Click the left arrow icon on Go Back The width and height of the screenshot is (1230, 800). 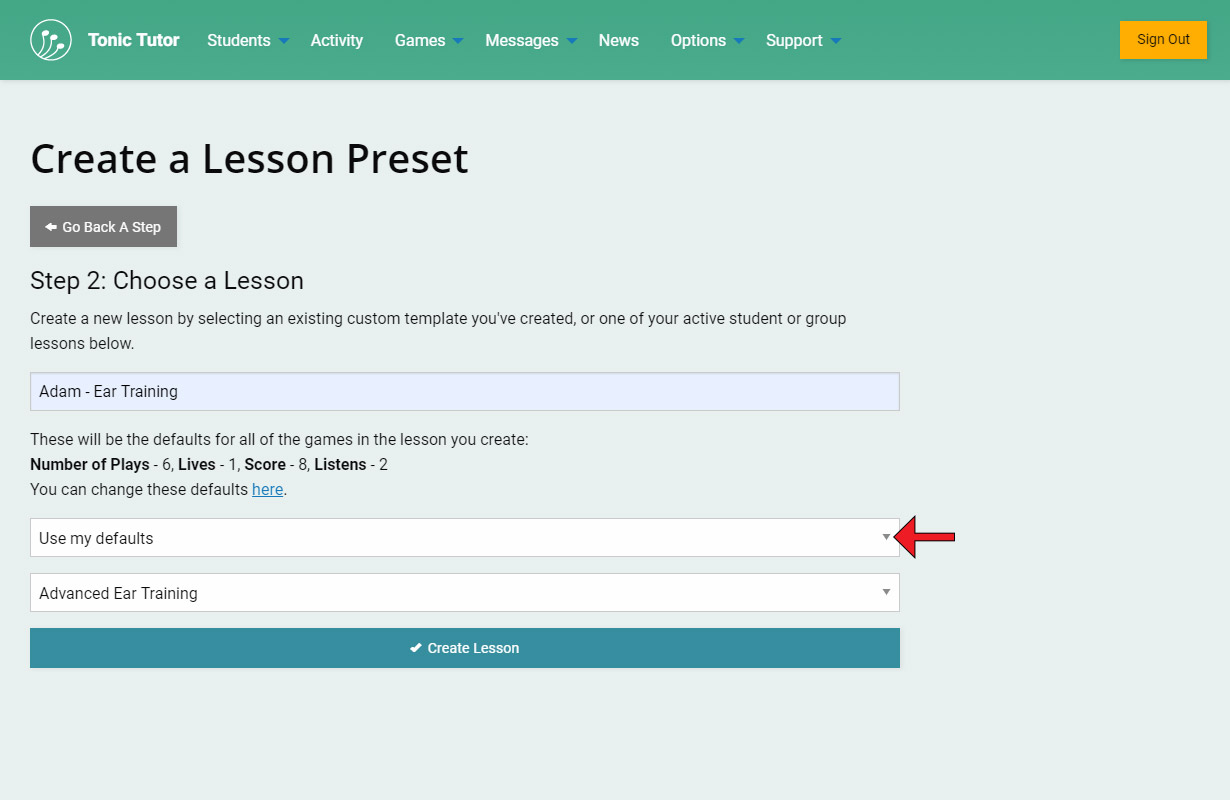tap(51, 227)
